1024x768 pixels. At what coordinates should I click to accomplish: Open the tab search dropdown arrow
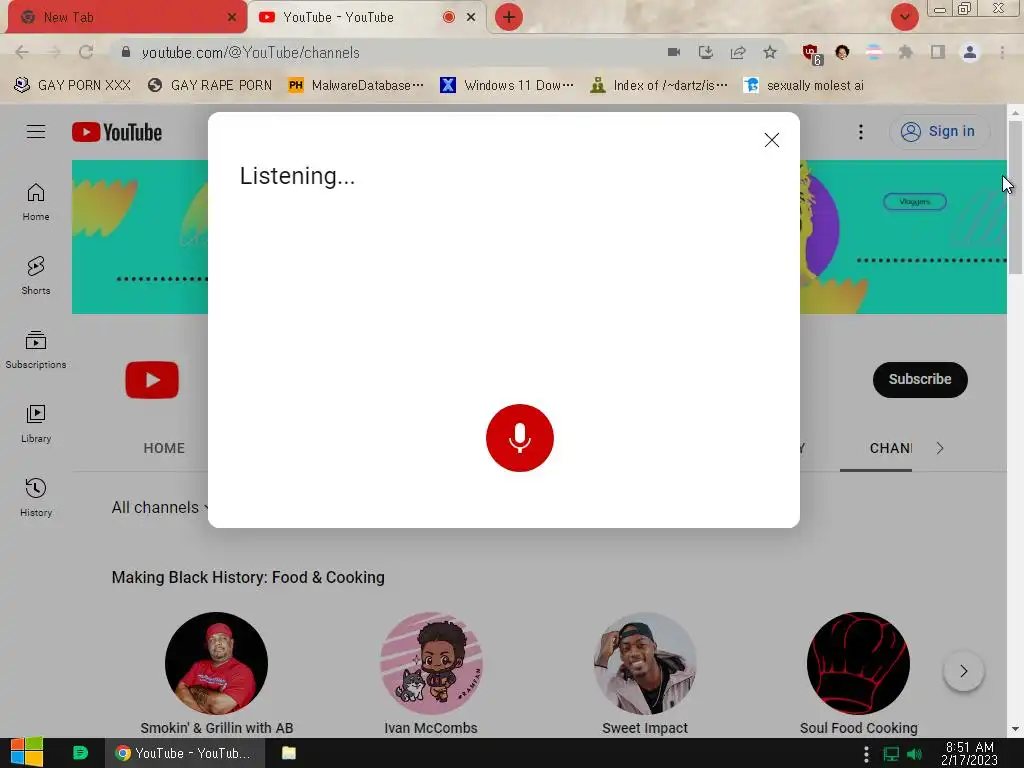(x=904, y=18)
